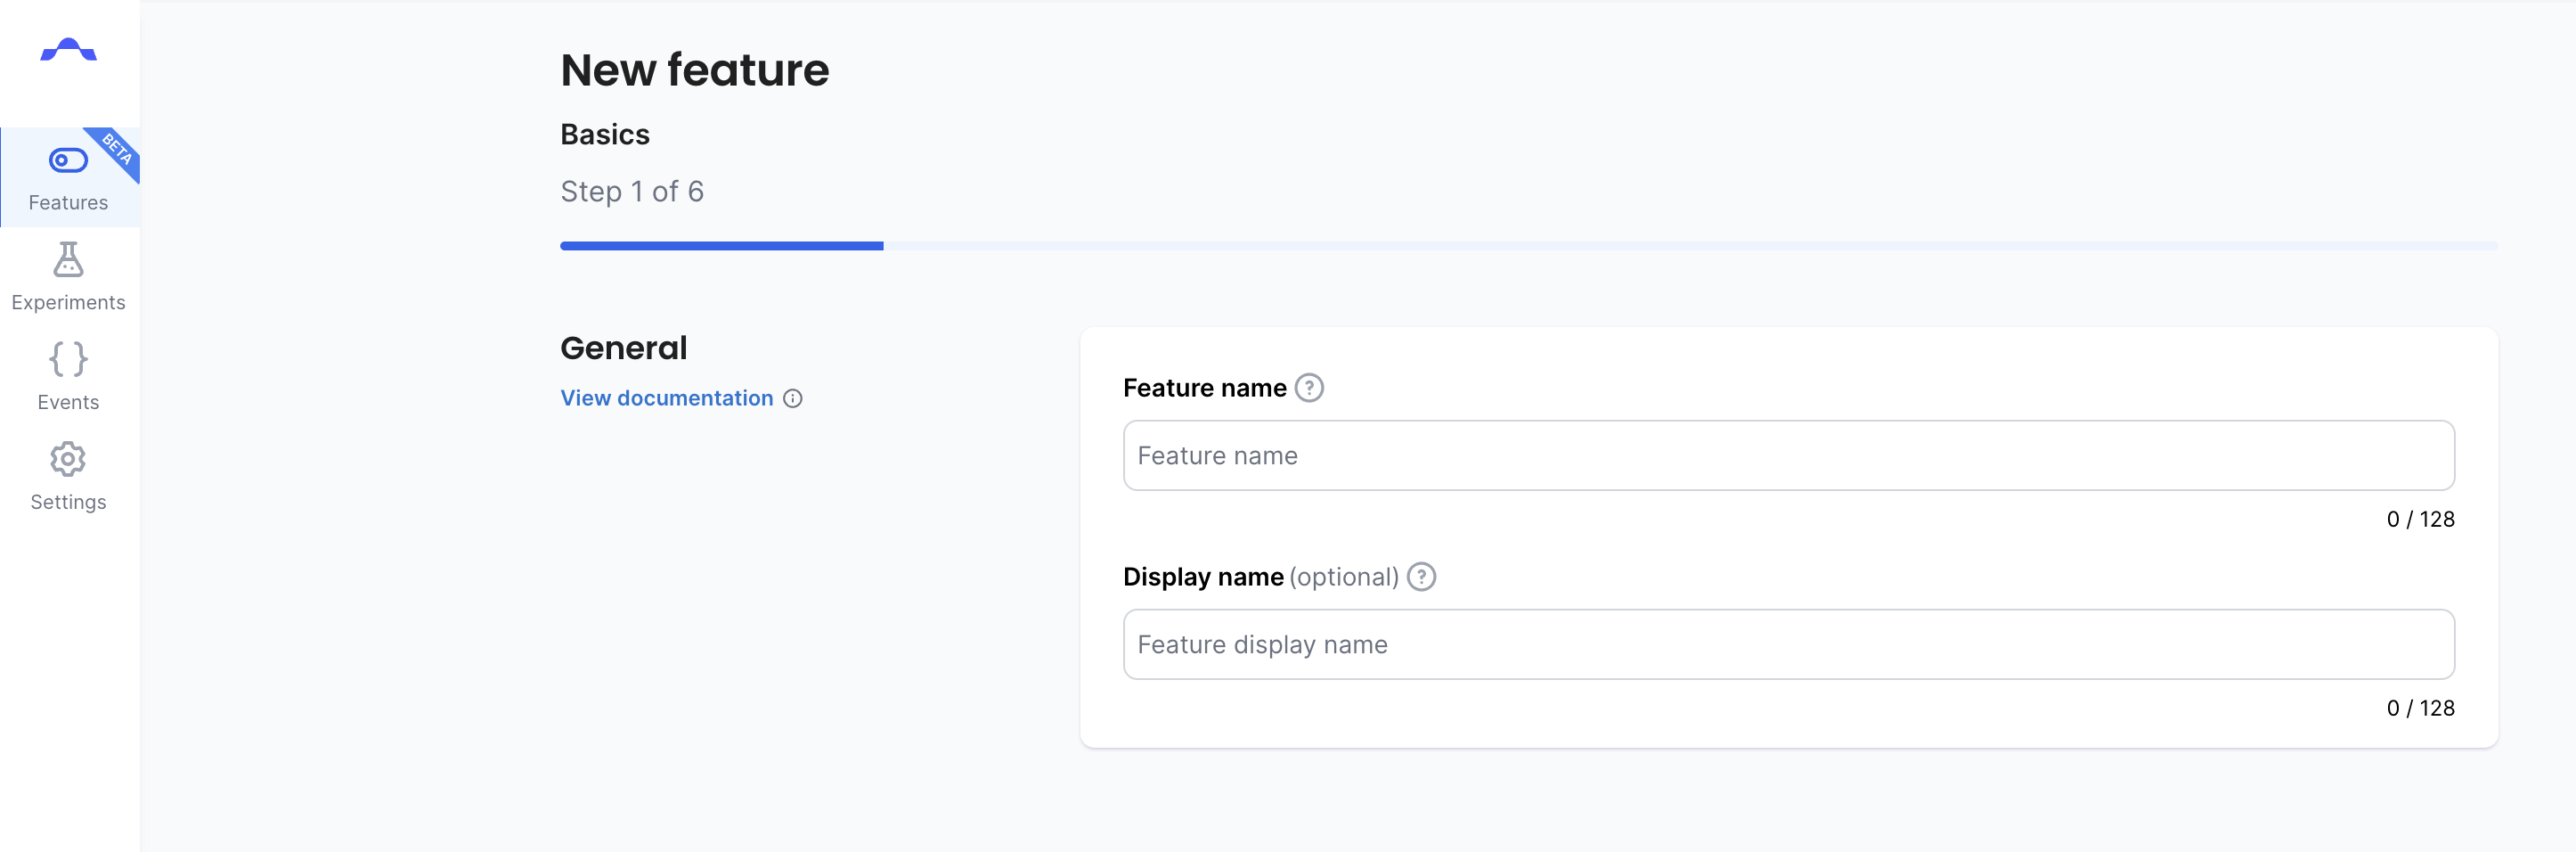Select the Basics step label
Viewport: 2576px width, 852px height.
604,133
